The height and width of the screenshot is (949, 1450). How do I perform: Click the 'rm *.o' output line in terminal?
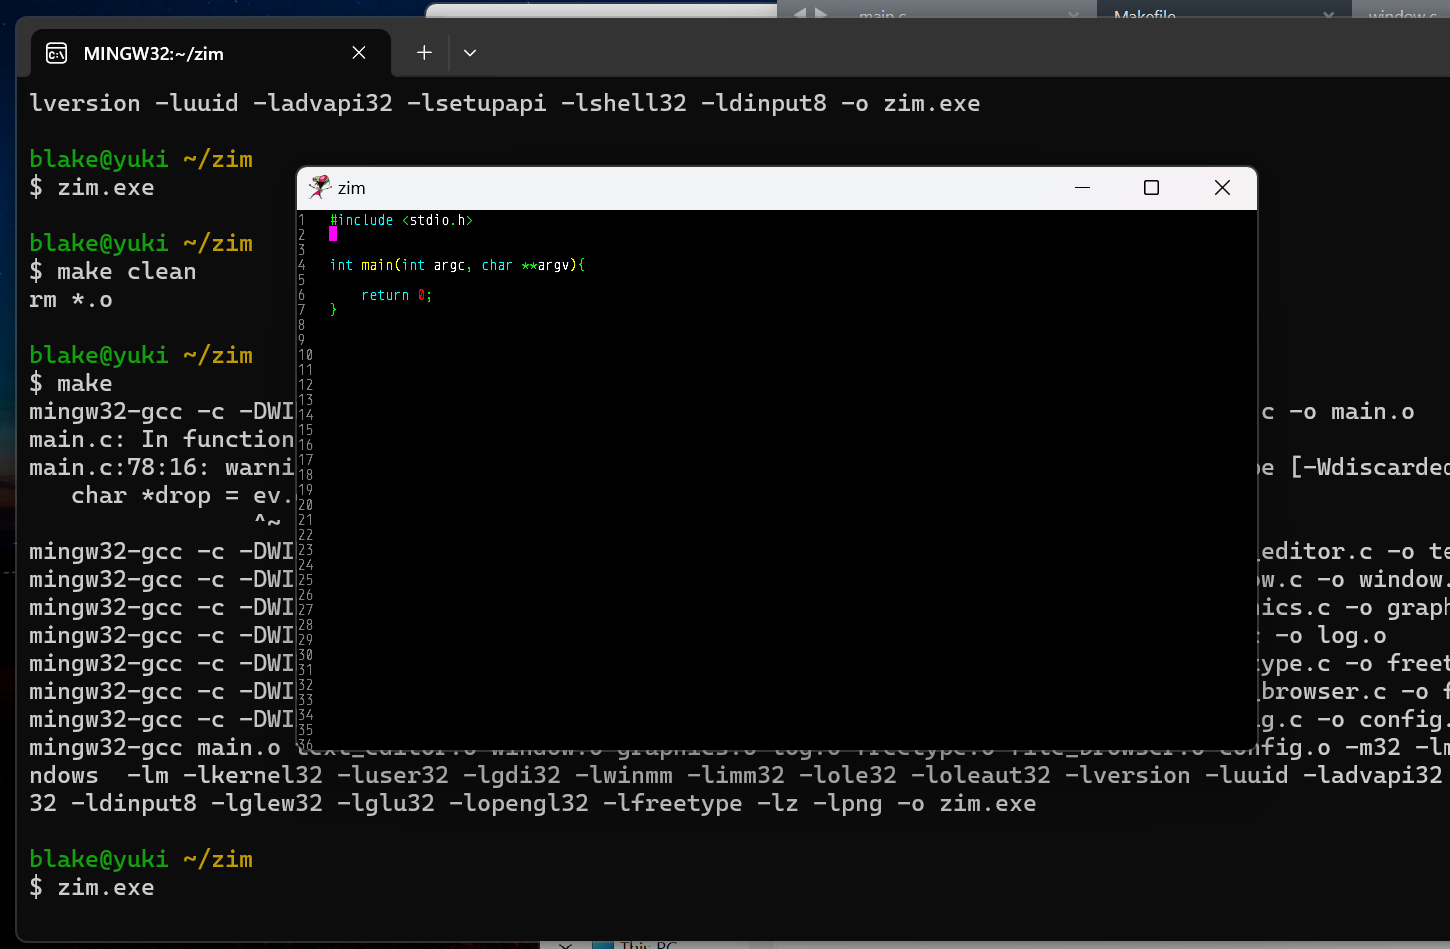[71, 299]
